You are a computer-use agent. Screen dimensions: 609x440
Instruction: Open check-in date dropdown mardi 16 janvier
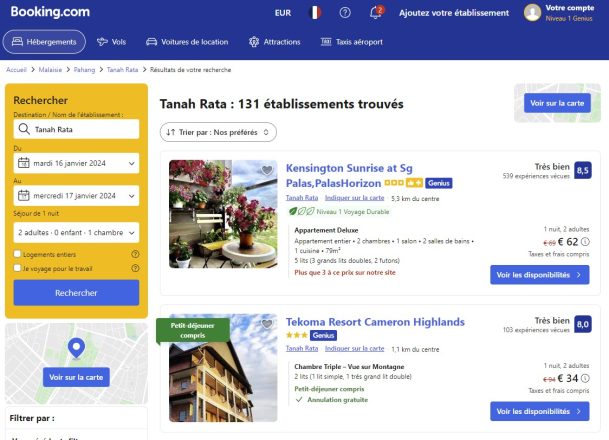(x=76, y=163)
